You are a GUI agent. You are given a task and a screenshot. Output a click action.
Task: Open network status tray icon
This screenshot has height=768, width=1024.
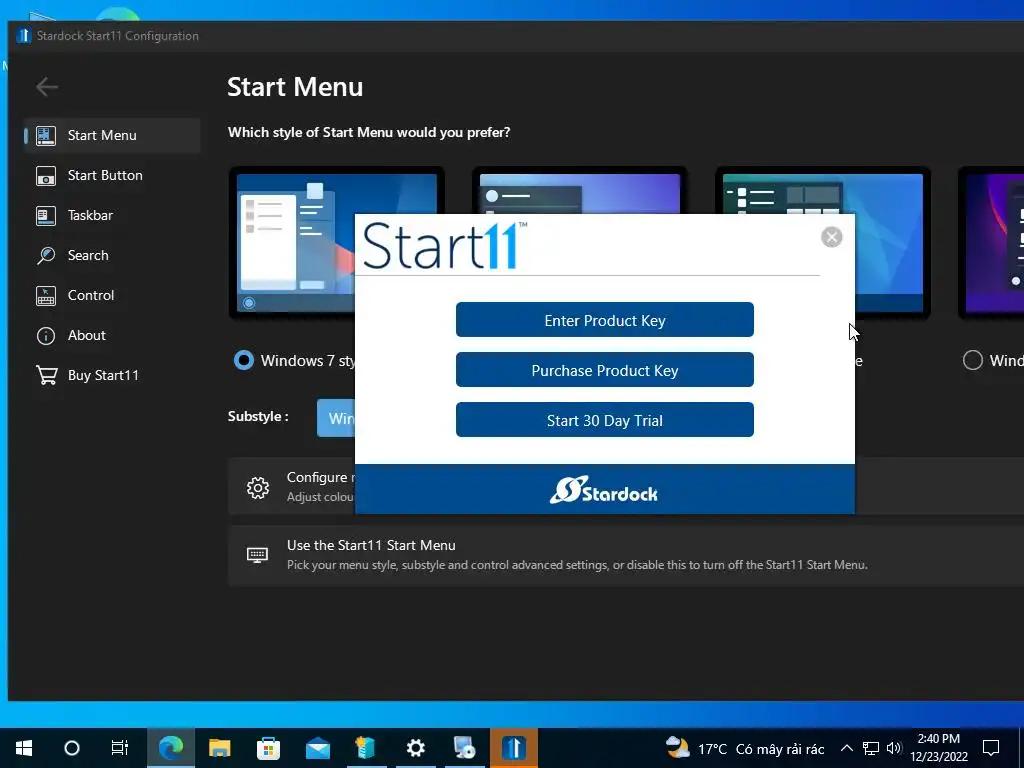[871, 748]
